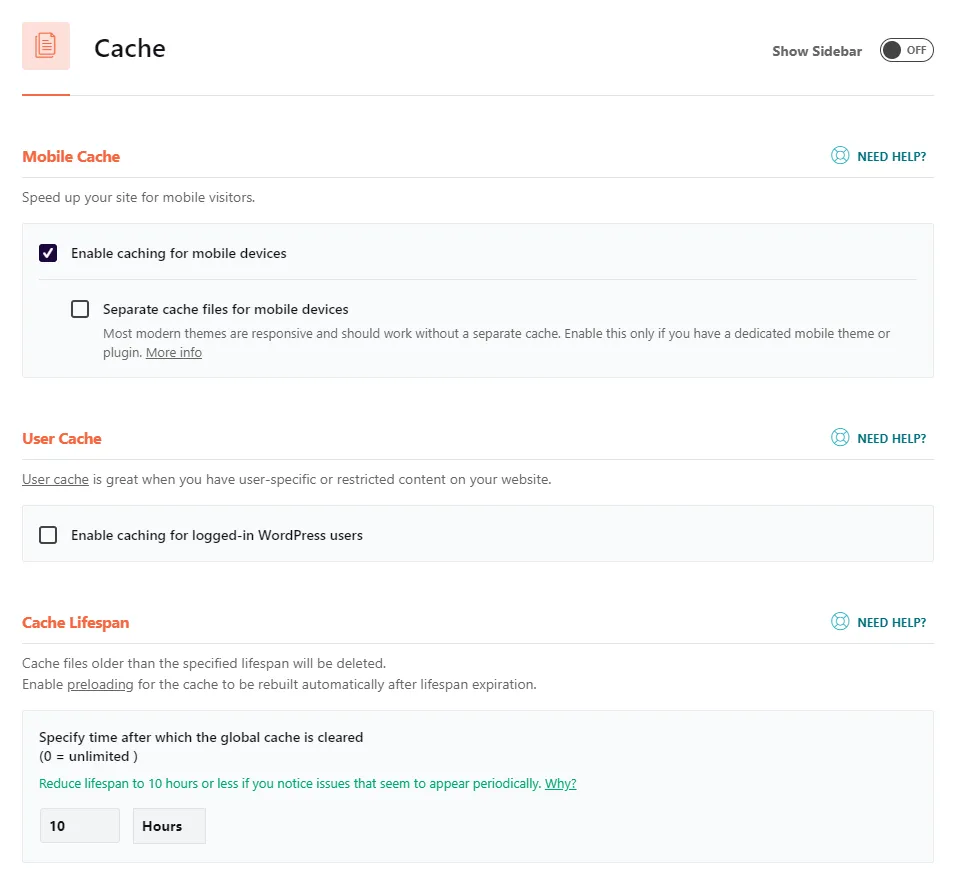Uncheck enable caching for mobile devices
Image resolution: width=953 pixels, height=877 pixels.
click(48, 253)
